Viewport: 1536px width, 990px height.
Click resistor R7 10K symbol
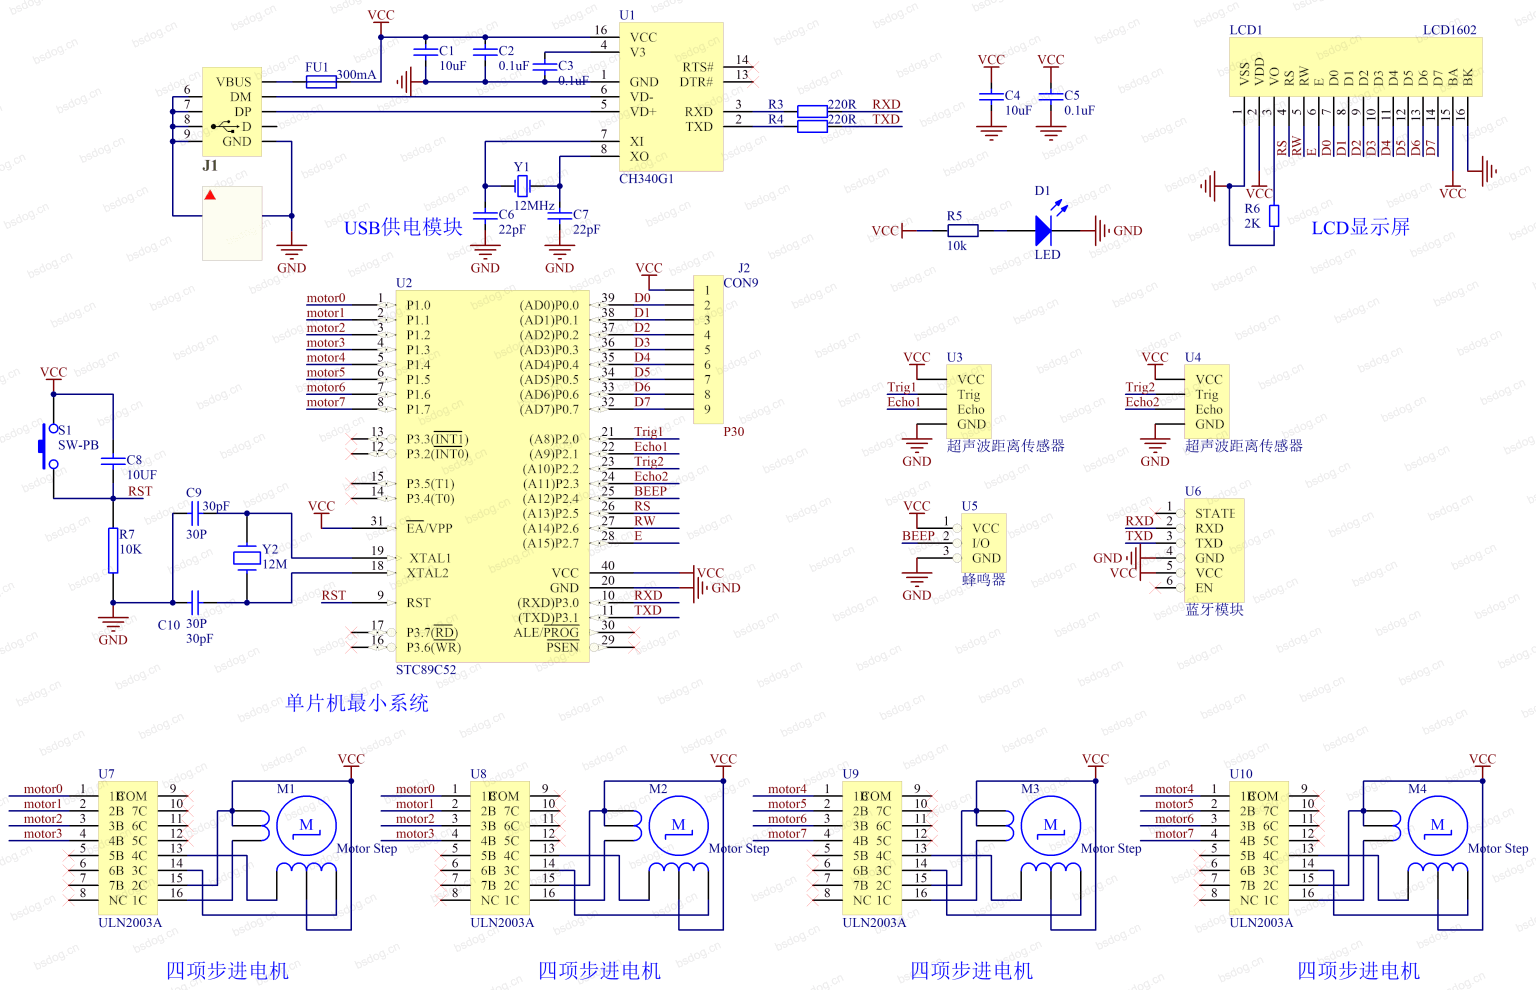[113, 551]
